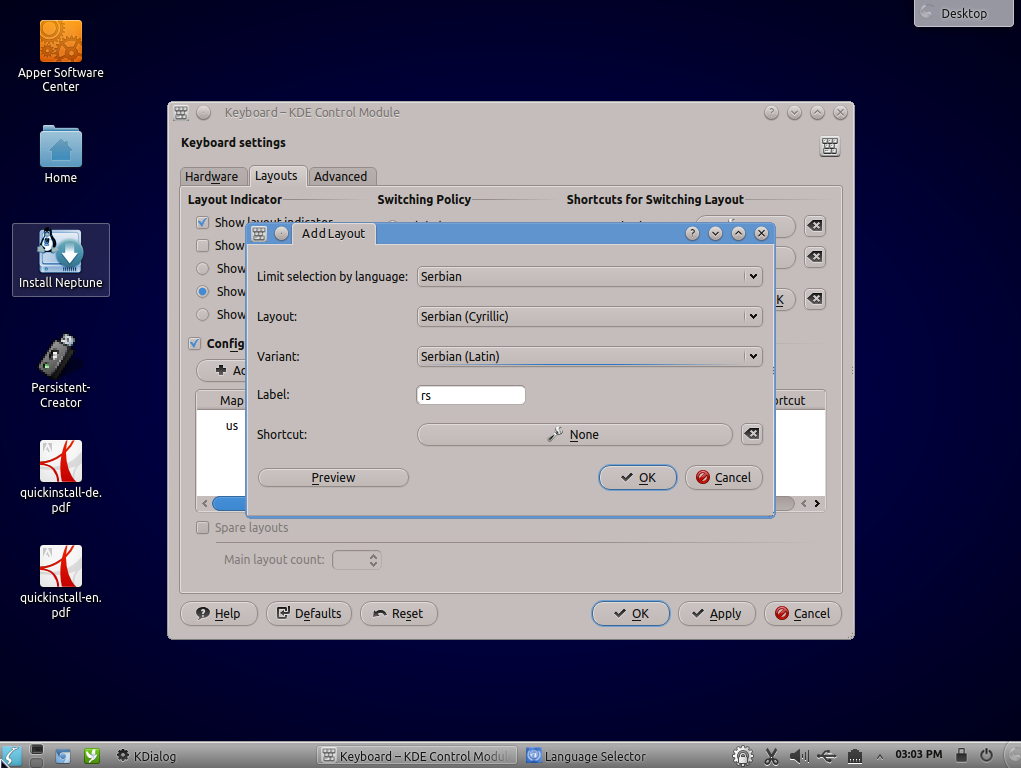Switch to KDialog in the taskbar

[x=146, y=756]
